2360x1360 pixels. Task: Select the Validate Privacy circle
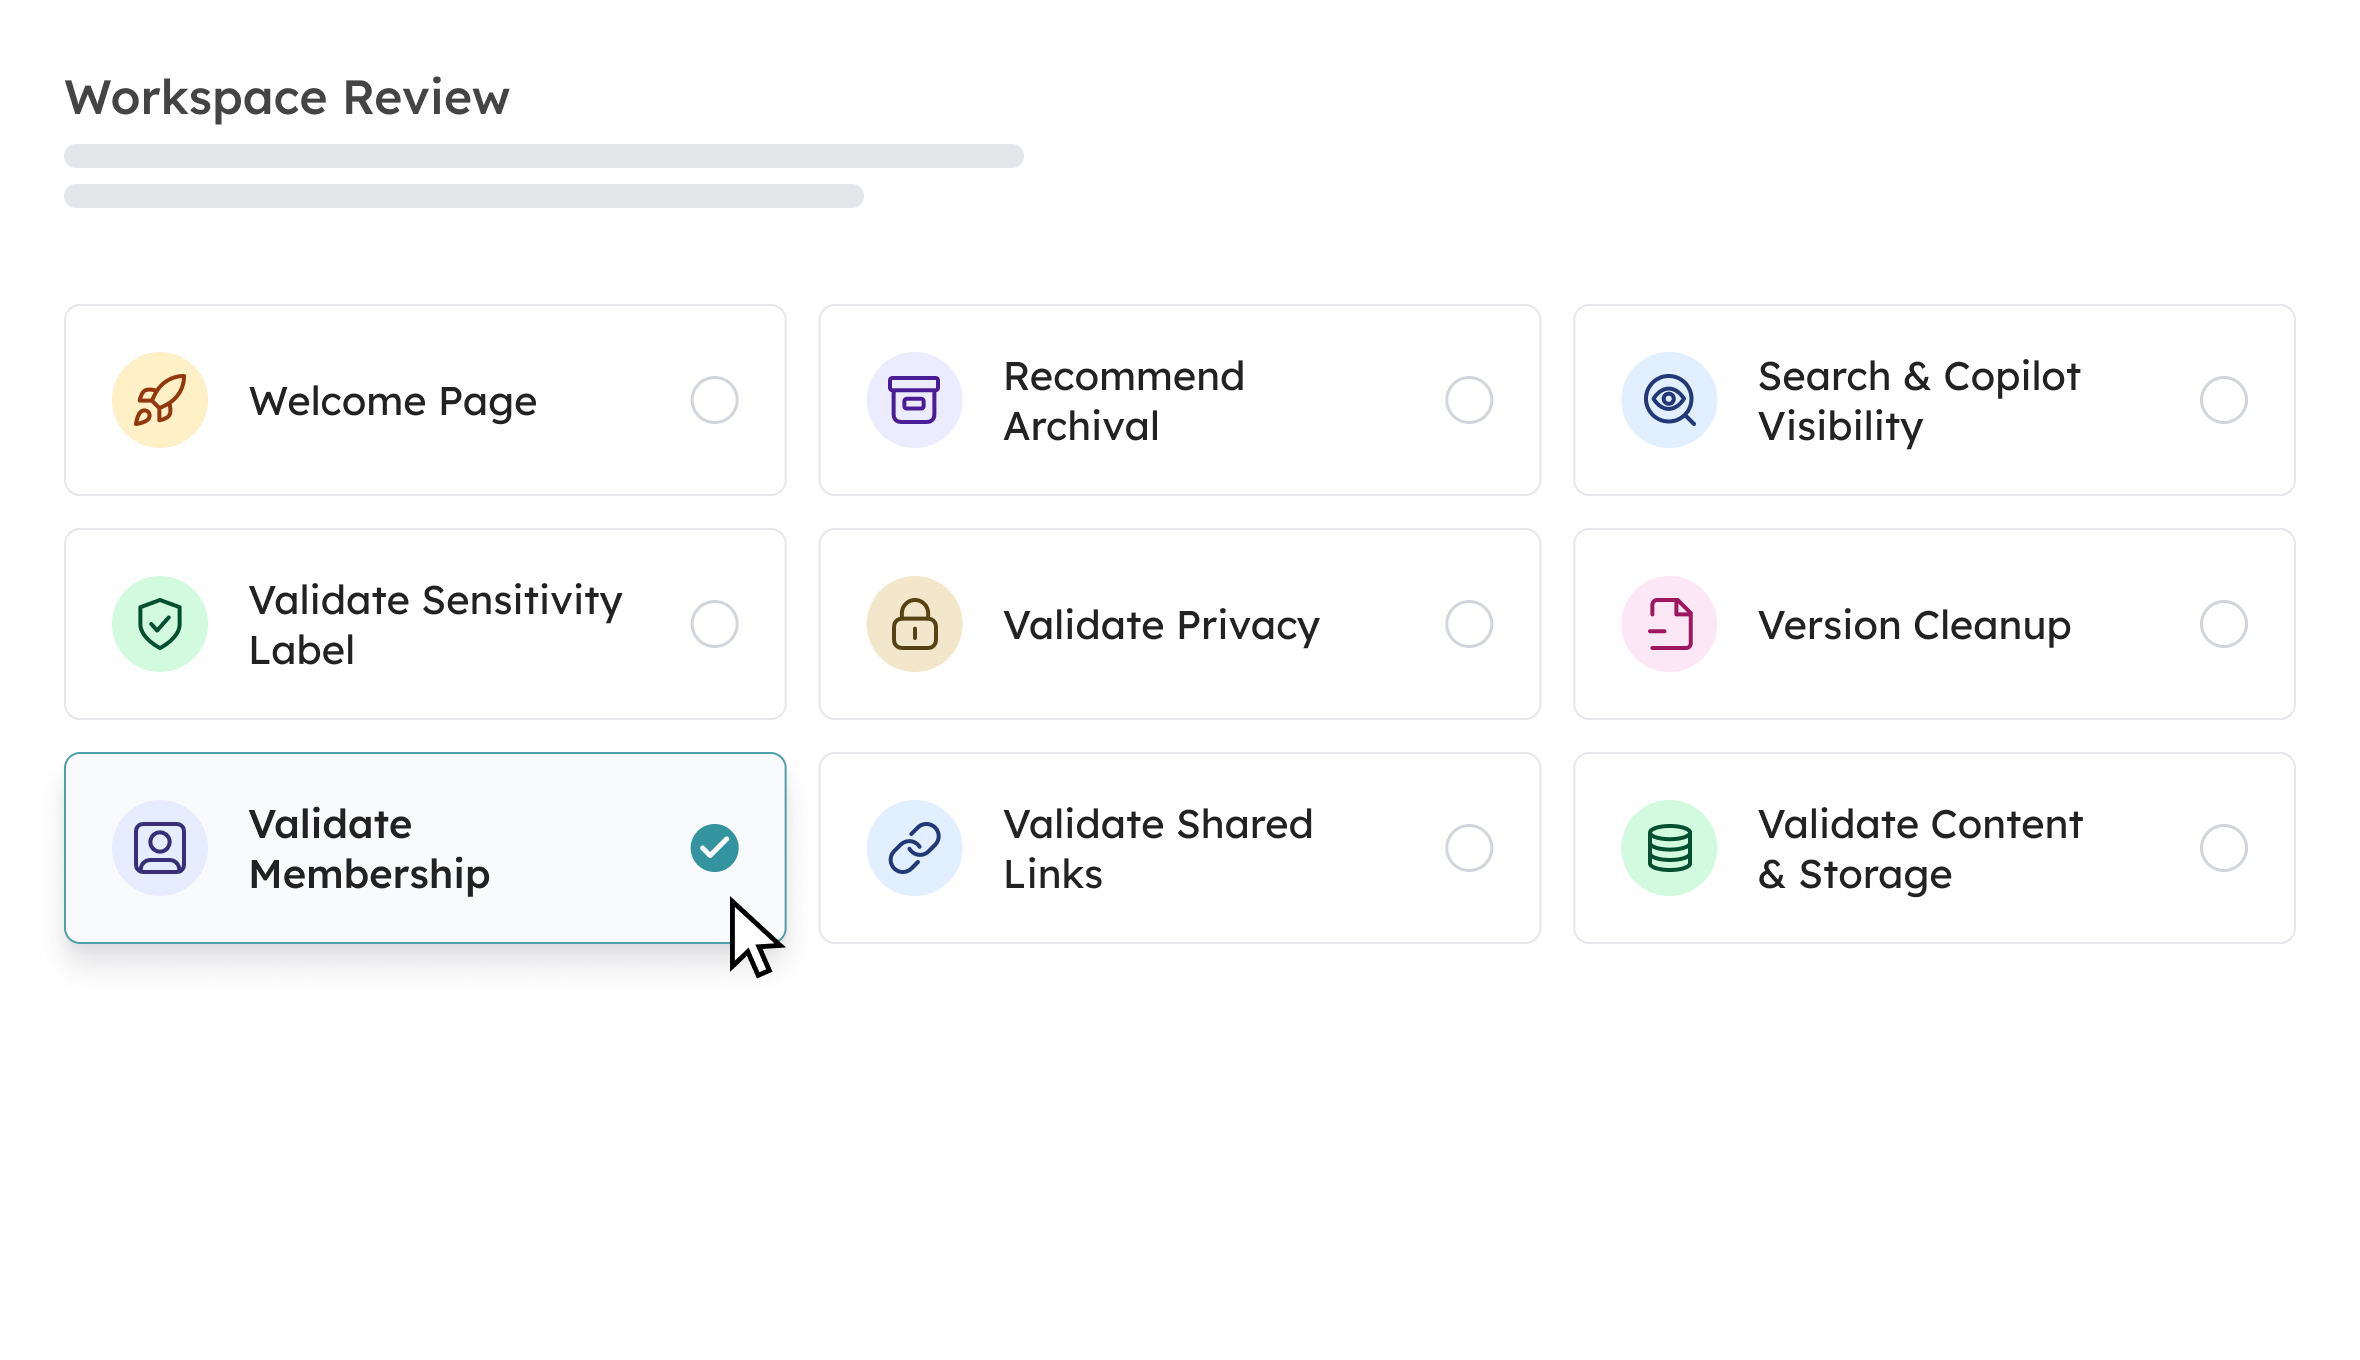[1468, 623]
